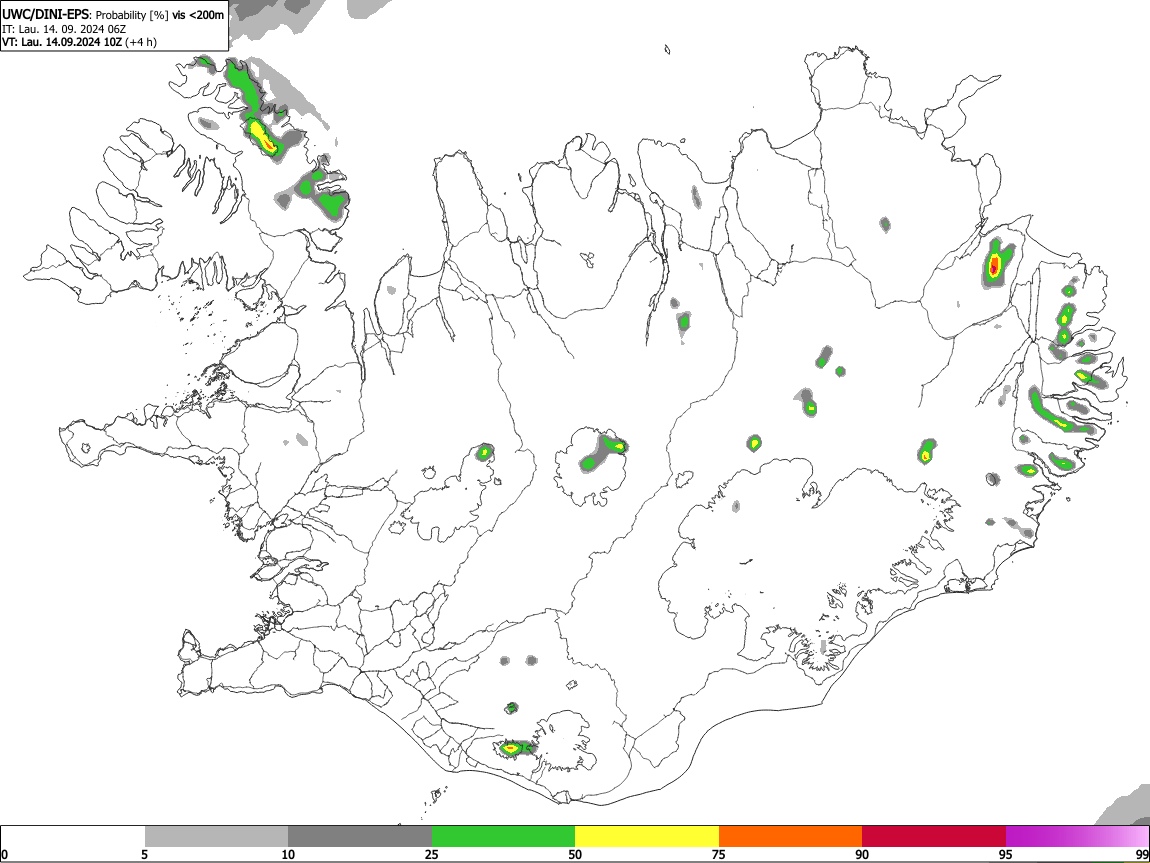The image size is (1150, 863).
Task: Click the '(+4 h)' forecast offset text
Action: [x=140, y=42]
